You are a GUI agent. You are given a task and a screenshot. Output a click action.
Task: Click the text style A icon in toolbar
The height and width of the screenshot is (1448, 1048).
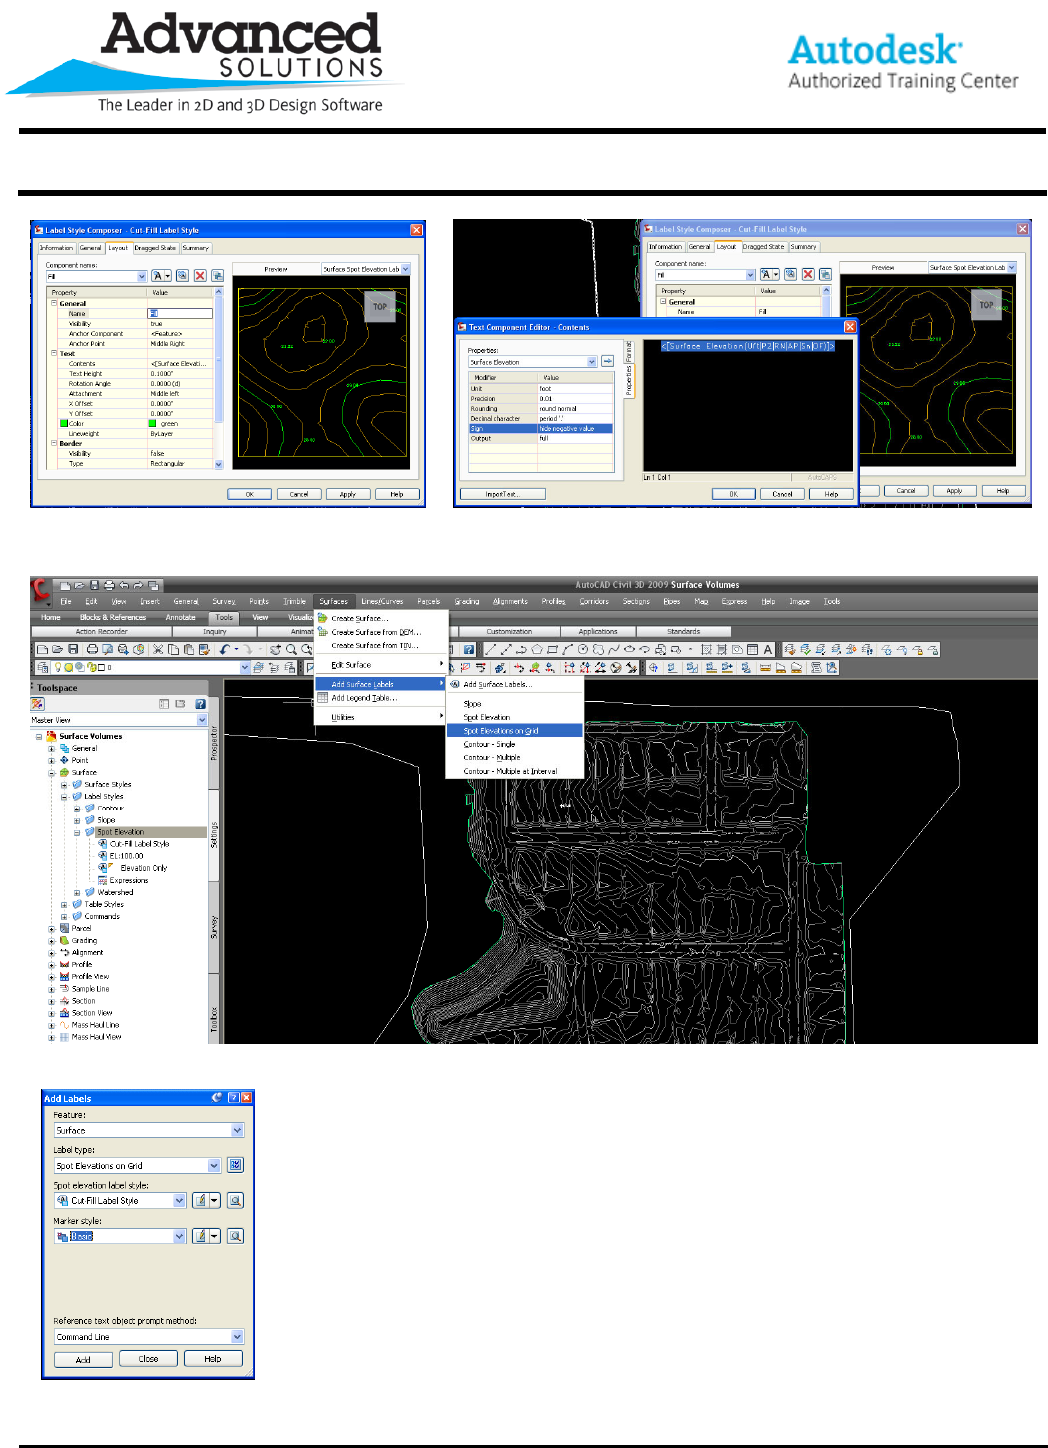[768, 649]
